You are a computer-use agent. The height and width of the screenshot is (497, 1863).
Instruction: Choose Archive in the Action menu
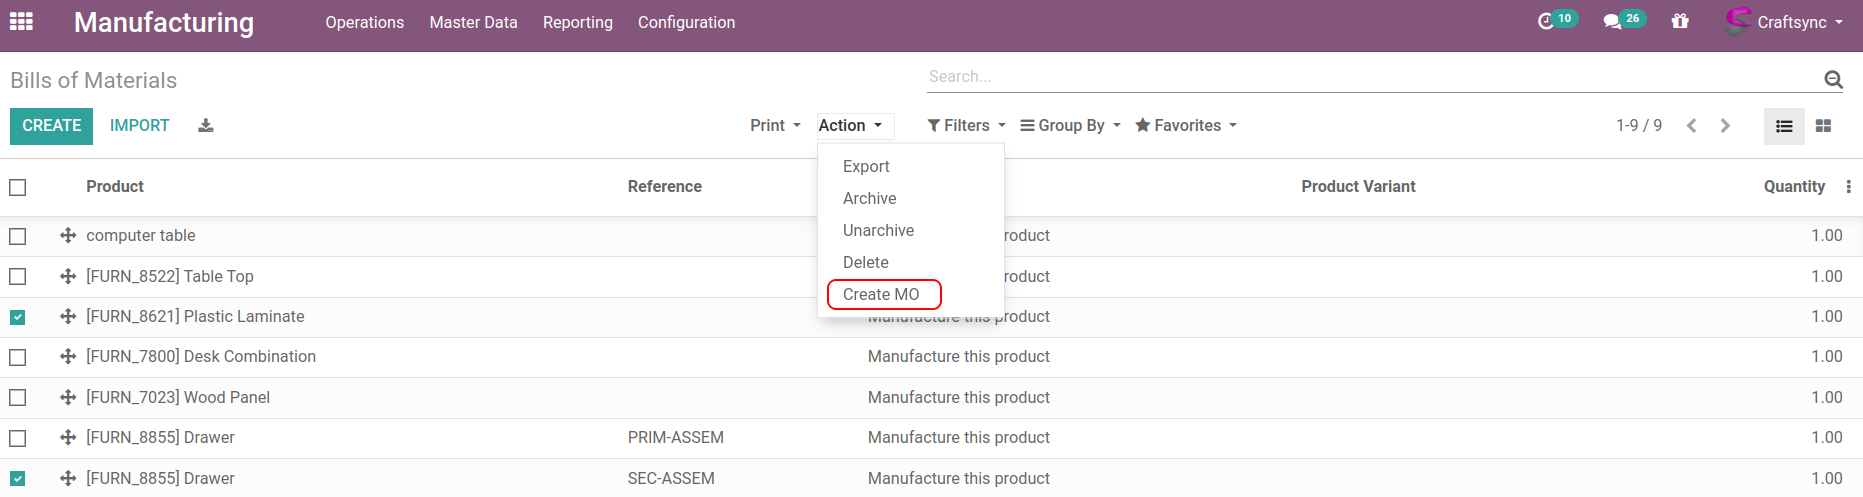pyautogui.click(x=869, y=199)
